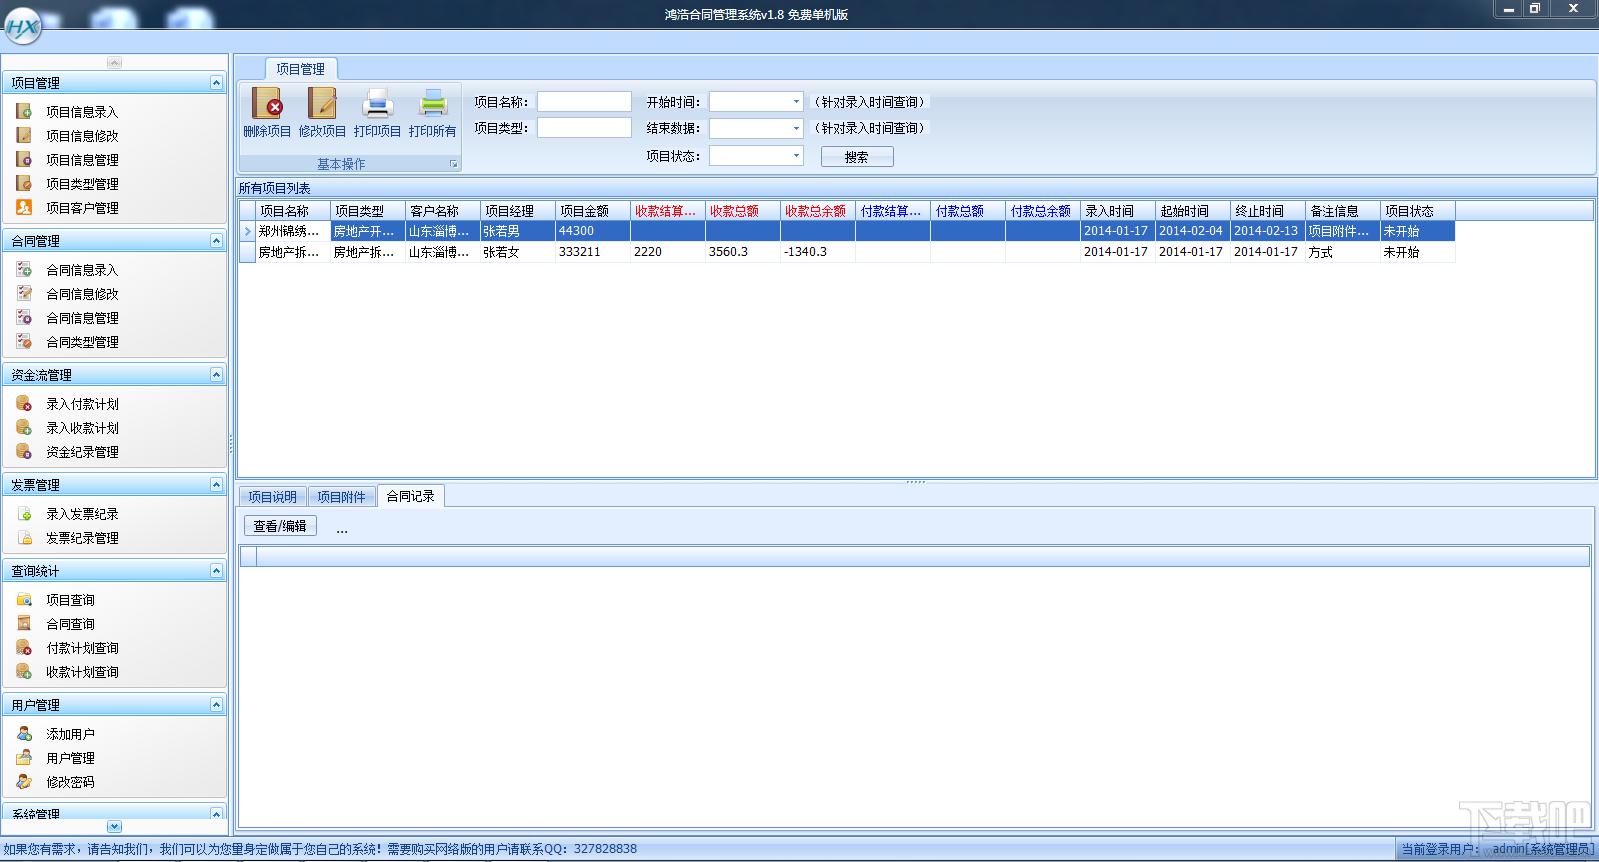Click the 3560.3 收款总额 cell

(743, 252)
